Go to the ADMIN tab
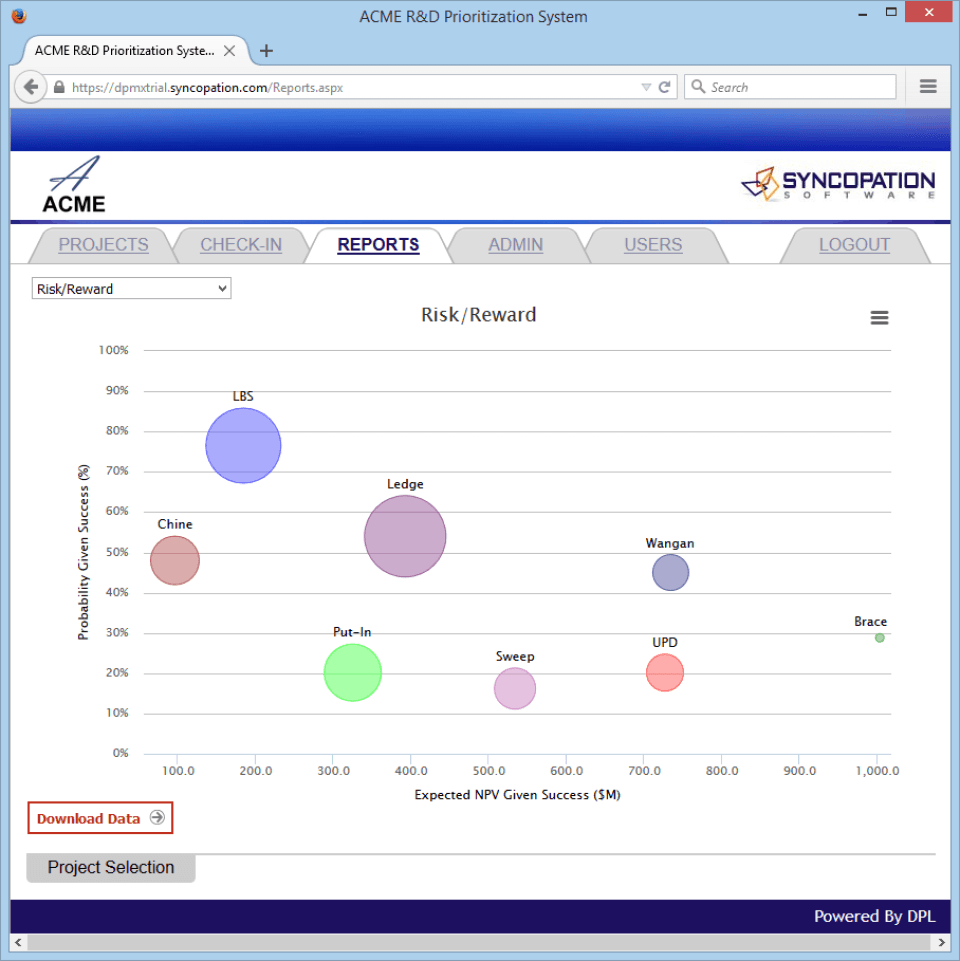The image size is (960, 961). pos(515,245)
